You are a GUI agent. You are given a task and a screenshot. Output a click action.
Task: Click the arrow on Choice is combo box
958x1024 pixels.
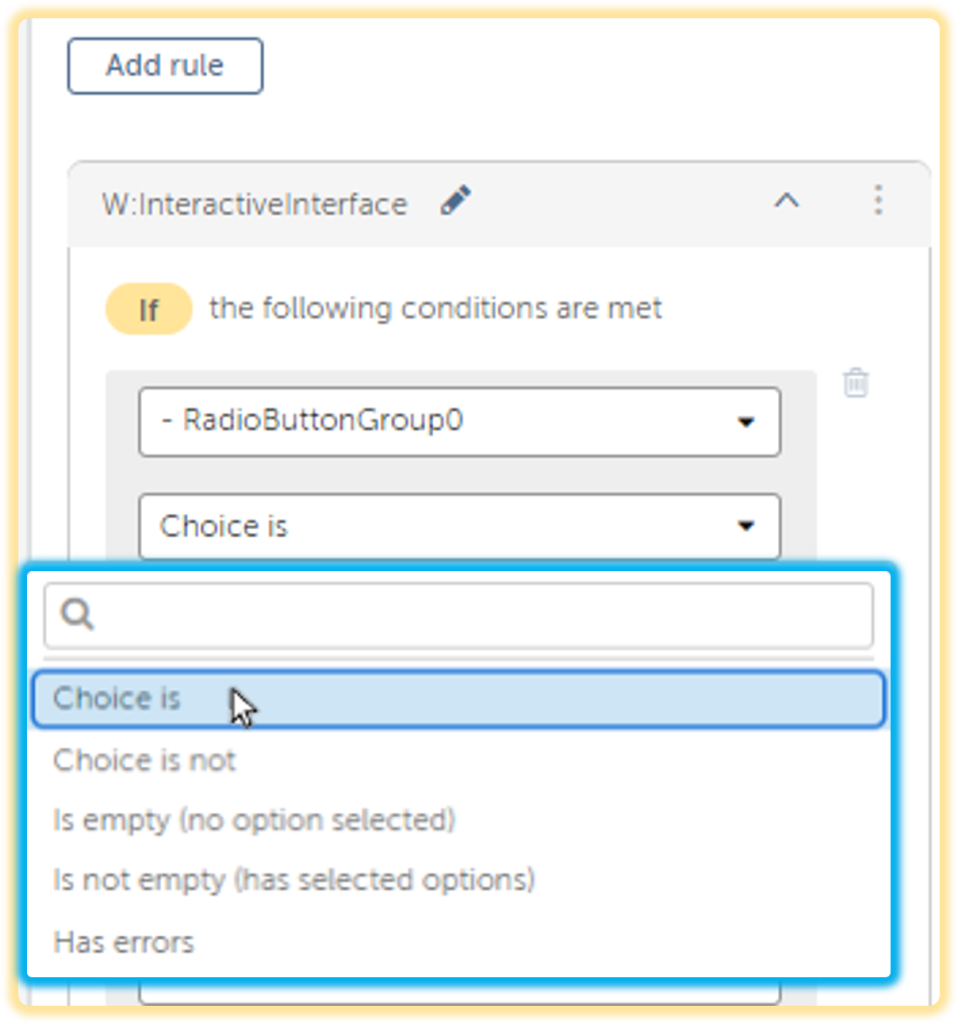coord(746,526)
